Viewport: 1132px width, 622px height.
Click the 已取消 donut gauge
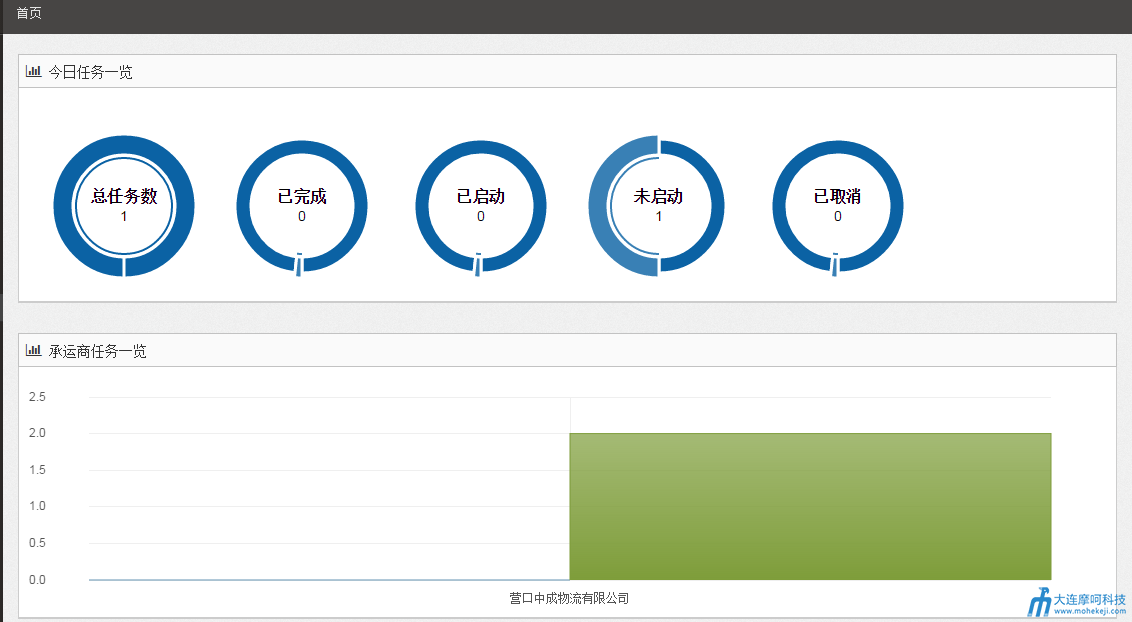(837, 206)
